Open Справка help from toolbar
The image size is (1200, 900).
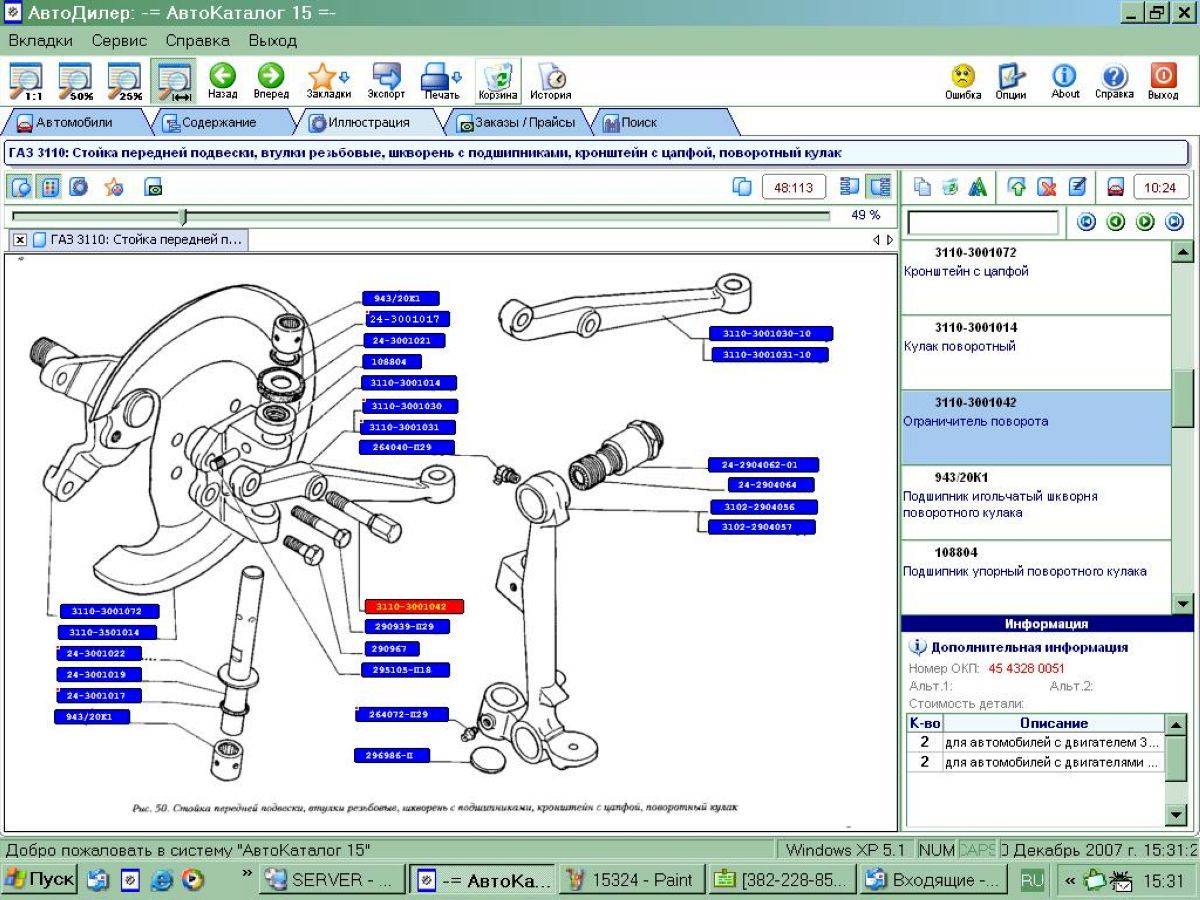pos(1114,81)
